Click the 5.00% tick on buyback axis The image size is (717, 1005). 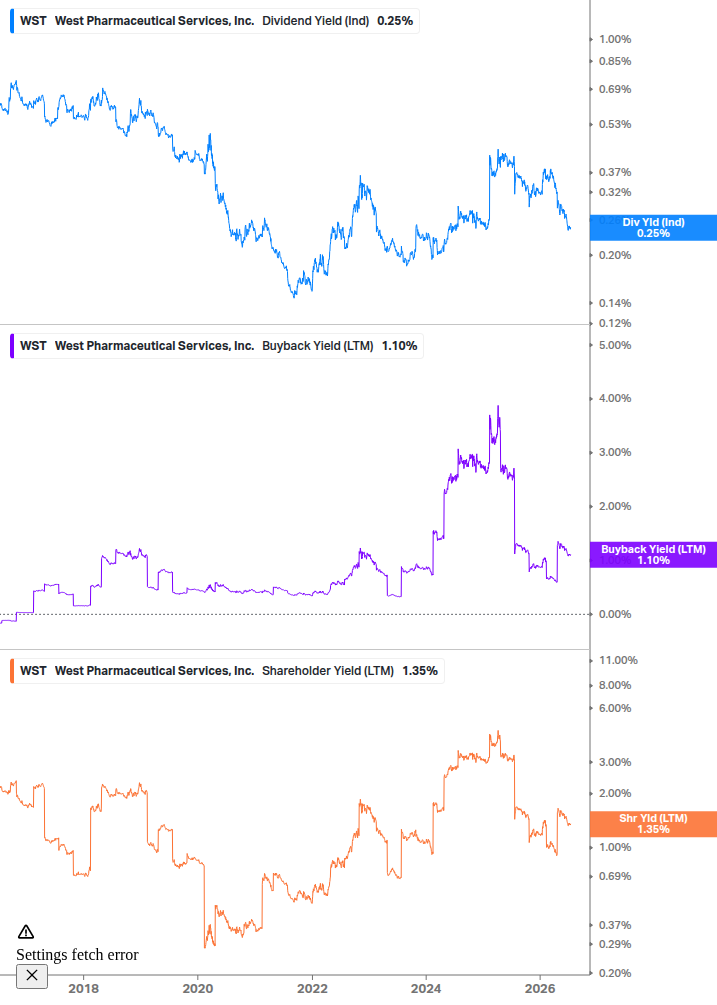pos(615,345)
